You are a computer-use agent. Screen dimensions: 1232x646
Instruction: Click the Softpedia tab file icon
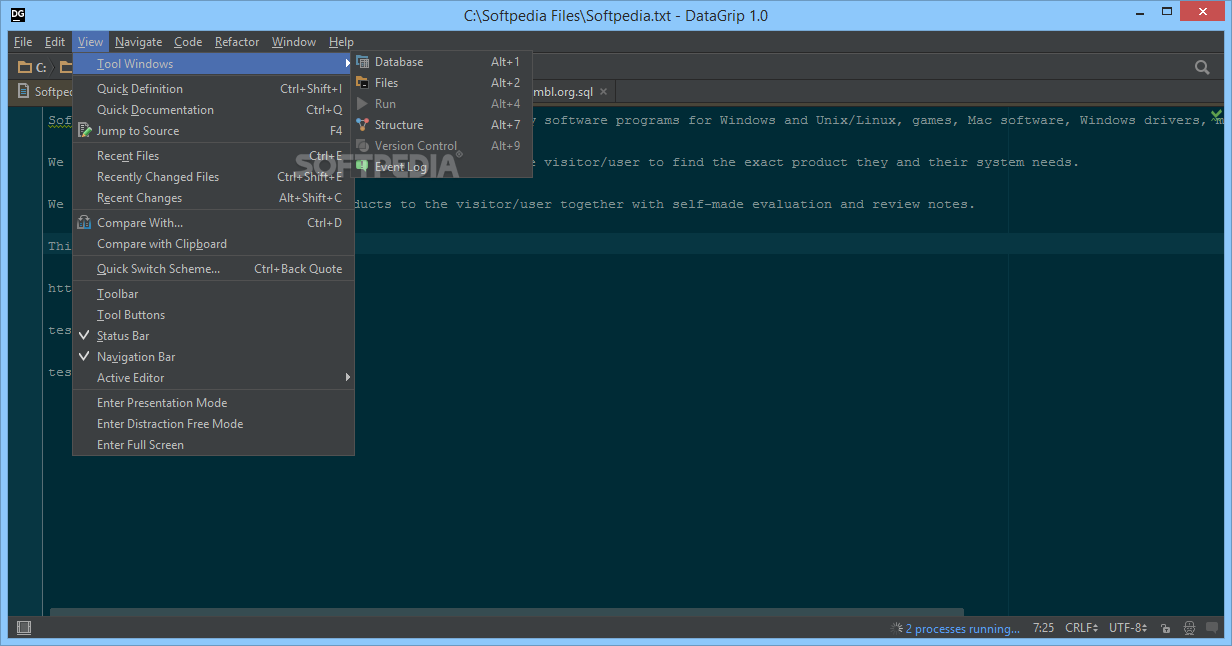click(25, 91)
